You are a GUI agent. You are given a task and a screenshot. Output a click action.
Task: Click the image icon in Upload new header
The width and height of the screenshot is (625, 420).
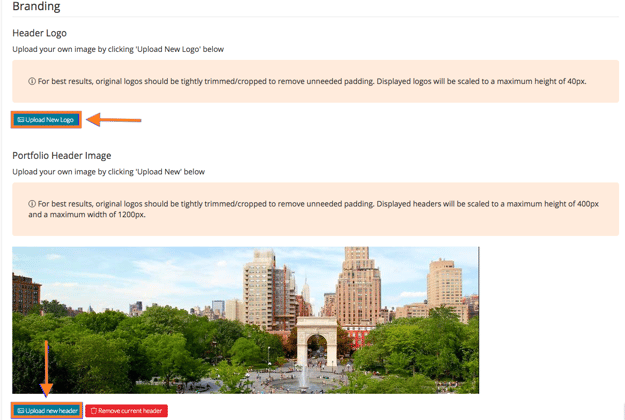pyautogui.click(x=21, y=411)
